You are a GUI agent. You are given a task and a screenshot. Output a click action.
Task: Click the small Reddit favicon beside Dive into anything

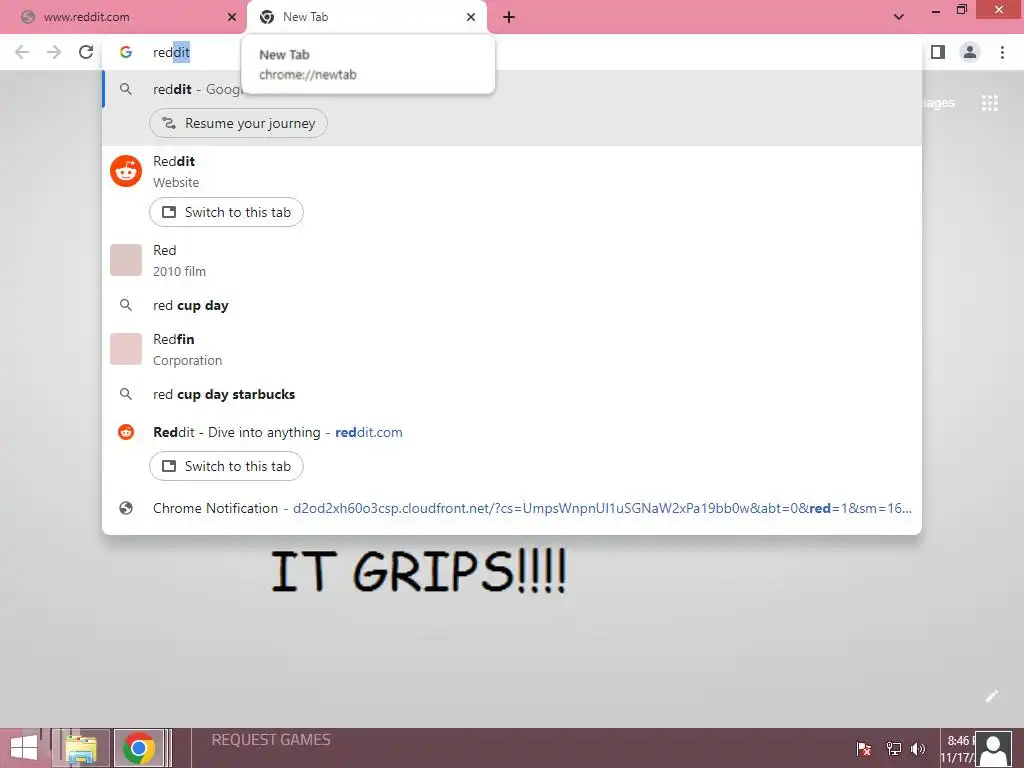126,432
